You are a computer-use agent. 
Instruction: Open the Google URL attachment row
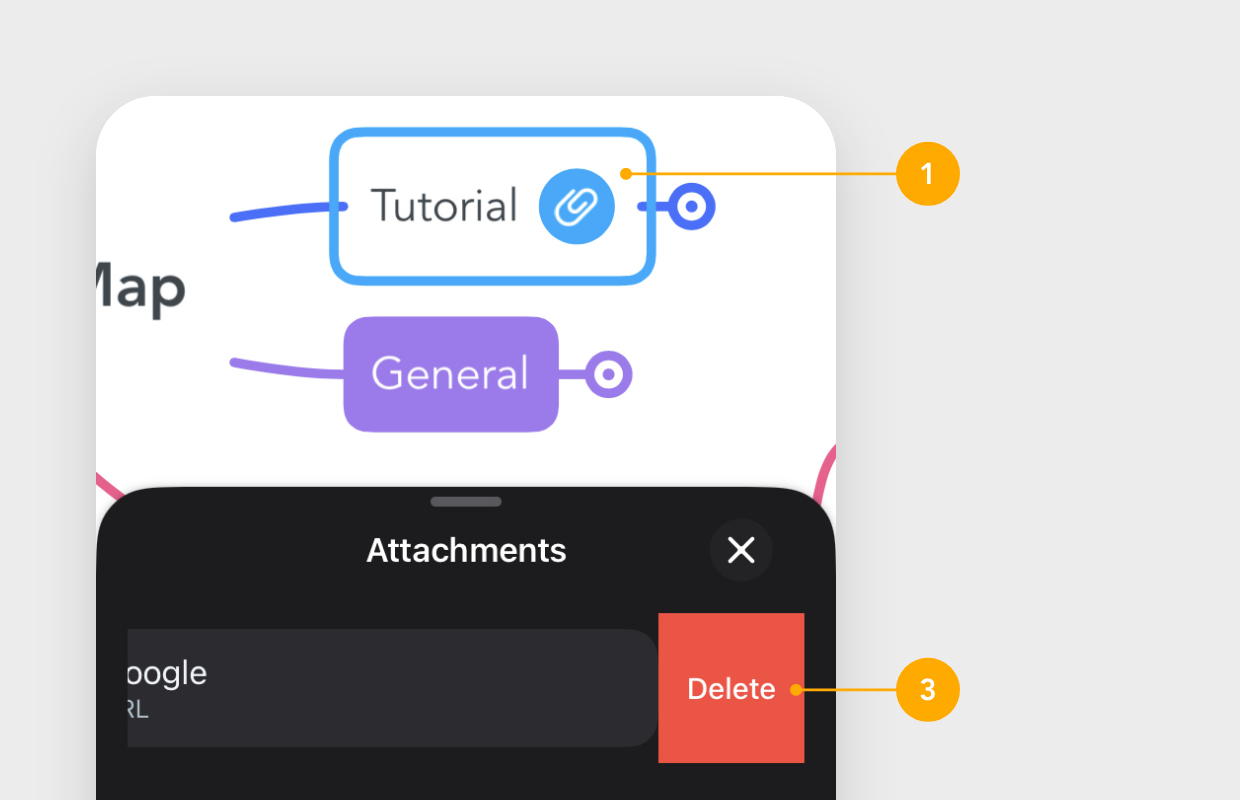click(x=392, y=688)
